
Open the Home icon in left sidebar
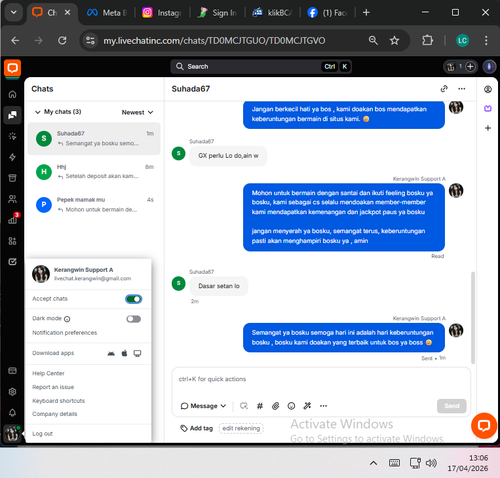[x=12, y=94]
